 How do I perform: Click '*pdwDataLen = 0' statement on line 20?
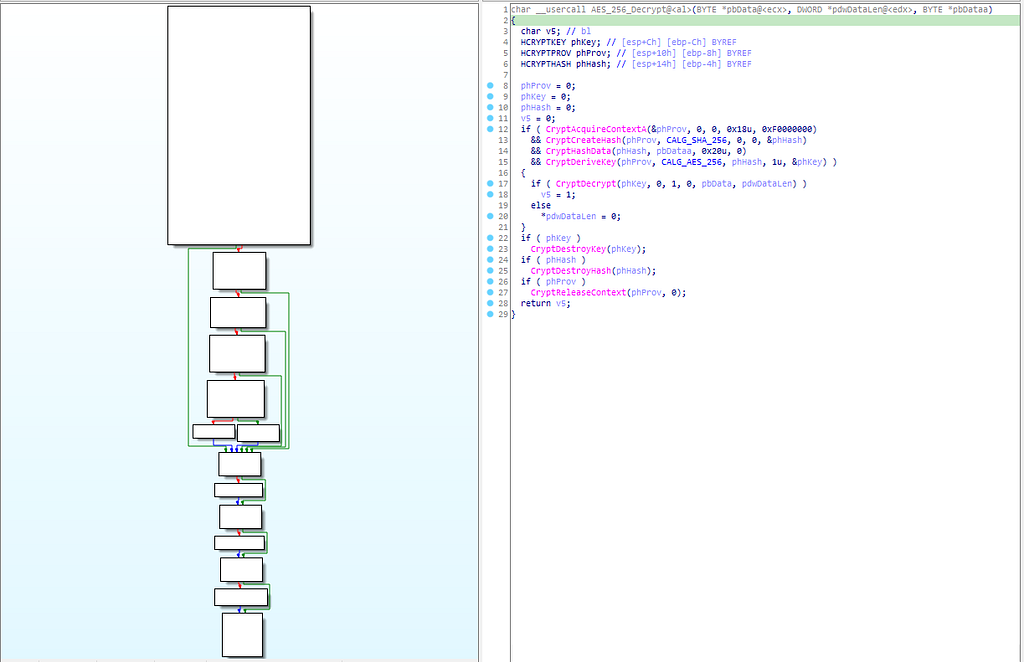point(581,216)
